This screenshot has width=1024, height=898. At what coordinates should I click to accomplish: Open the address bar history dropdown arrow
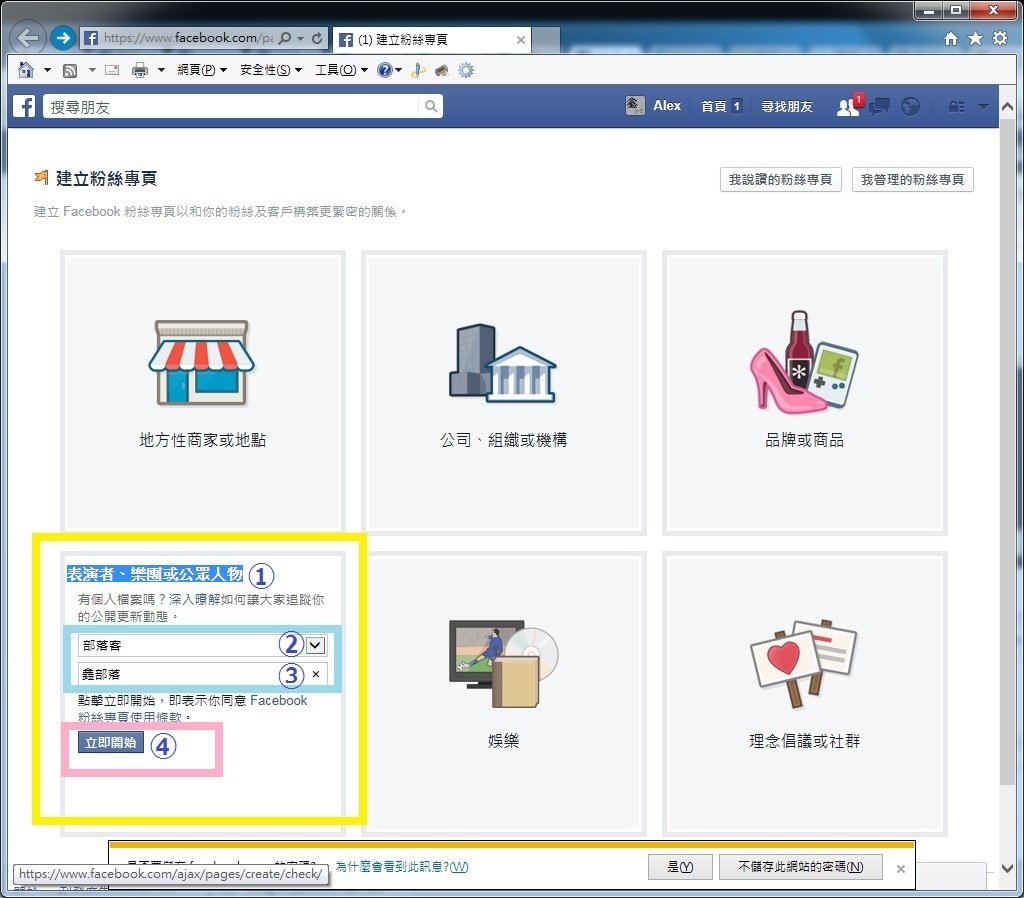(x=300, y=39)
